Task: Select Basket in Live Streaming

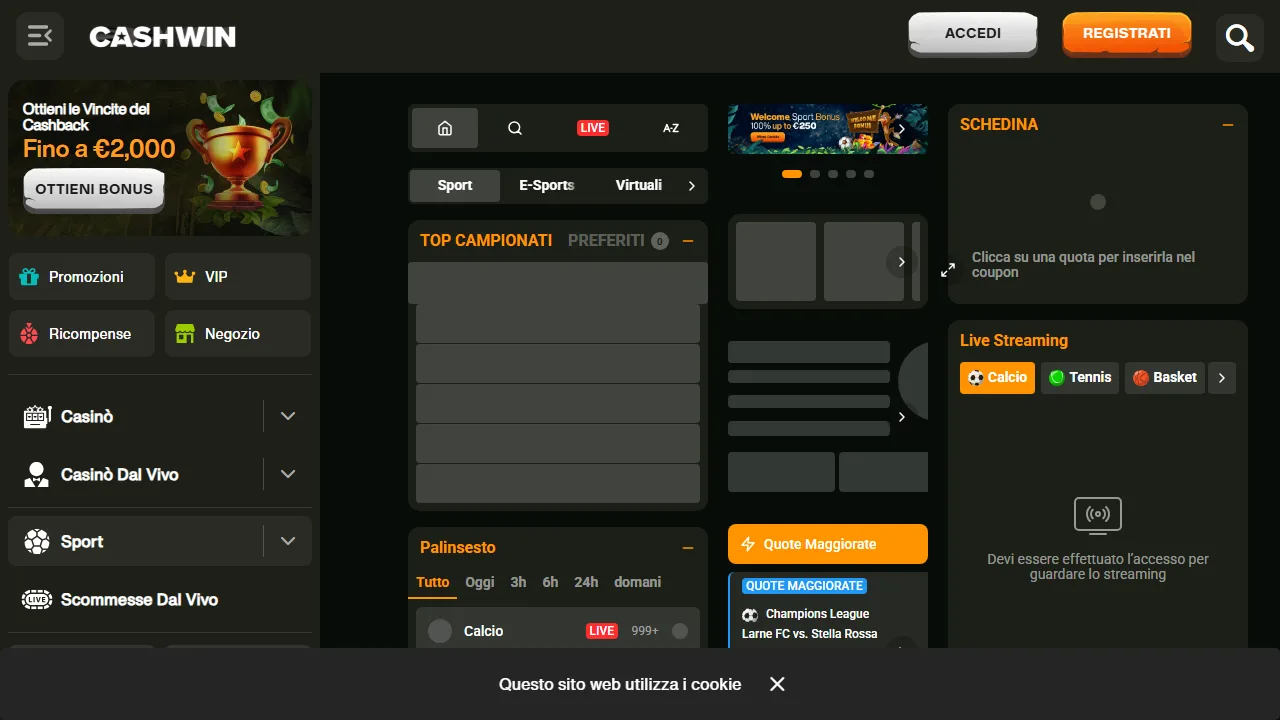Action: pos(1165,378)
